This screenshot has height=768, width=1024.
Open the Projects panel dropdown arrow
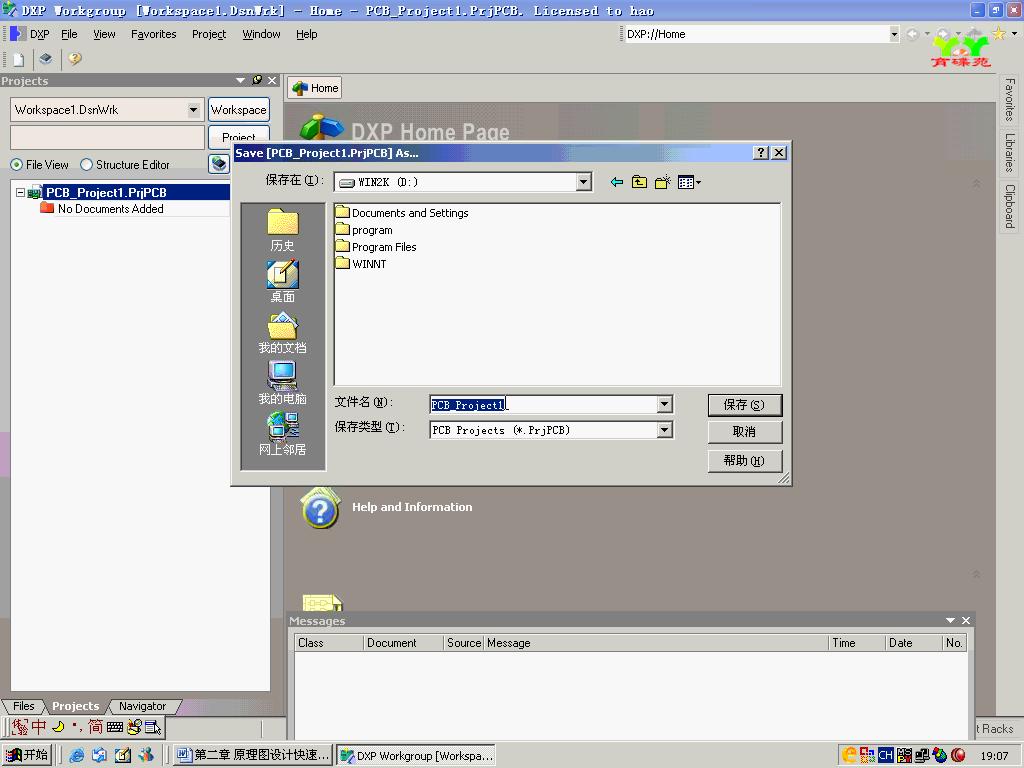coord(240,80)
